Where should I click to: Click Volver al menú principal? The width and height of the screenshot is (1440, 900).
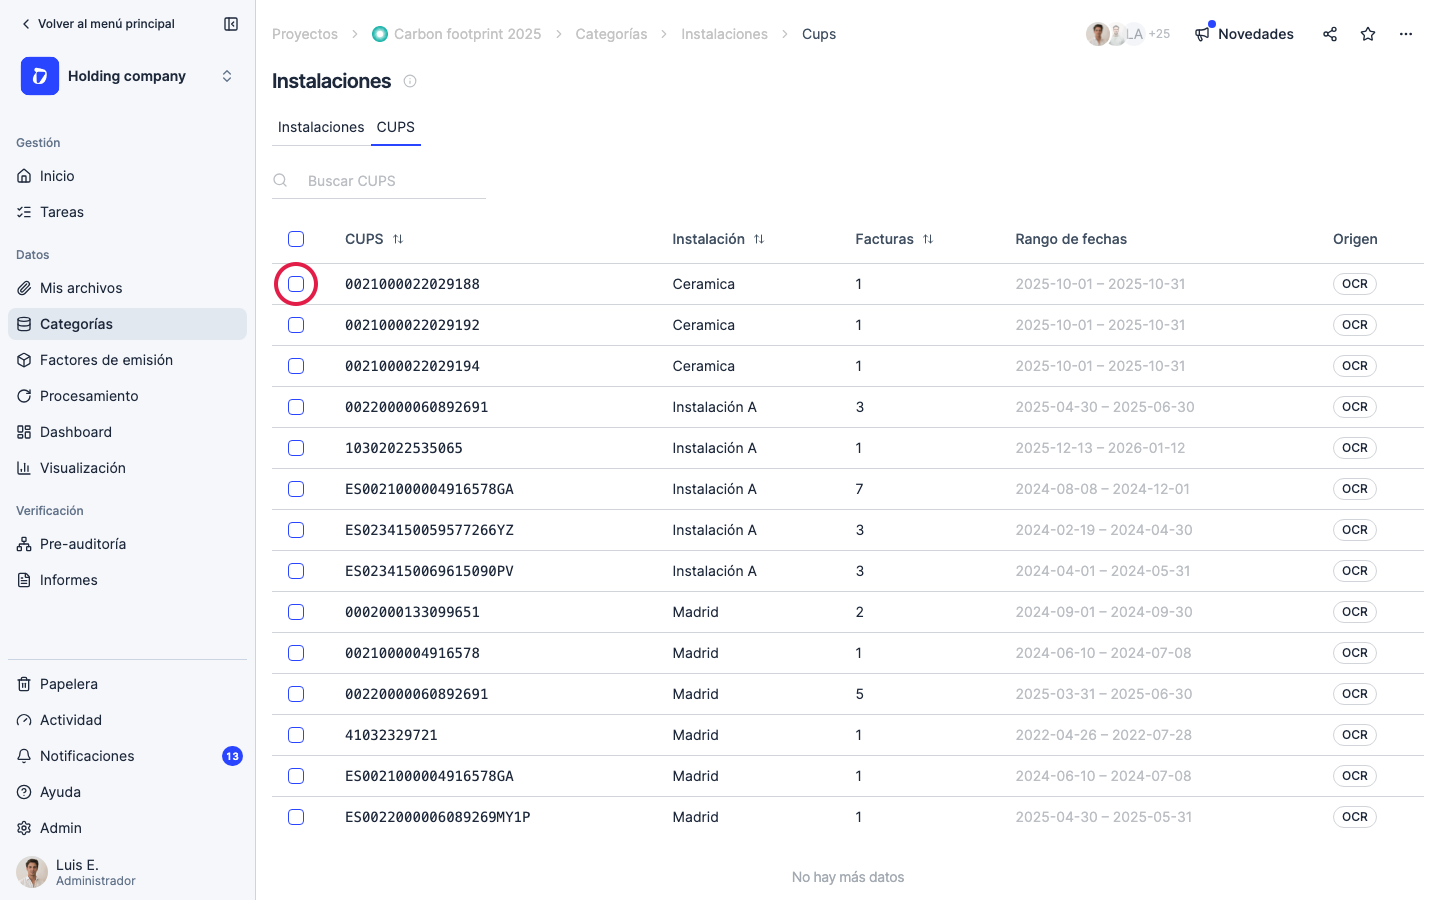point(97,24)
